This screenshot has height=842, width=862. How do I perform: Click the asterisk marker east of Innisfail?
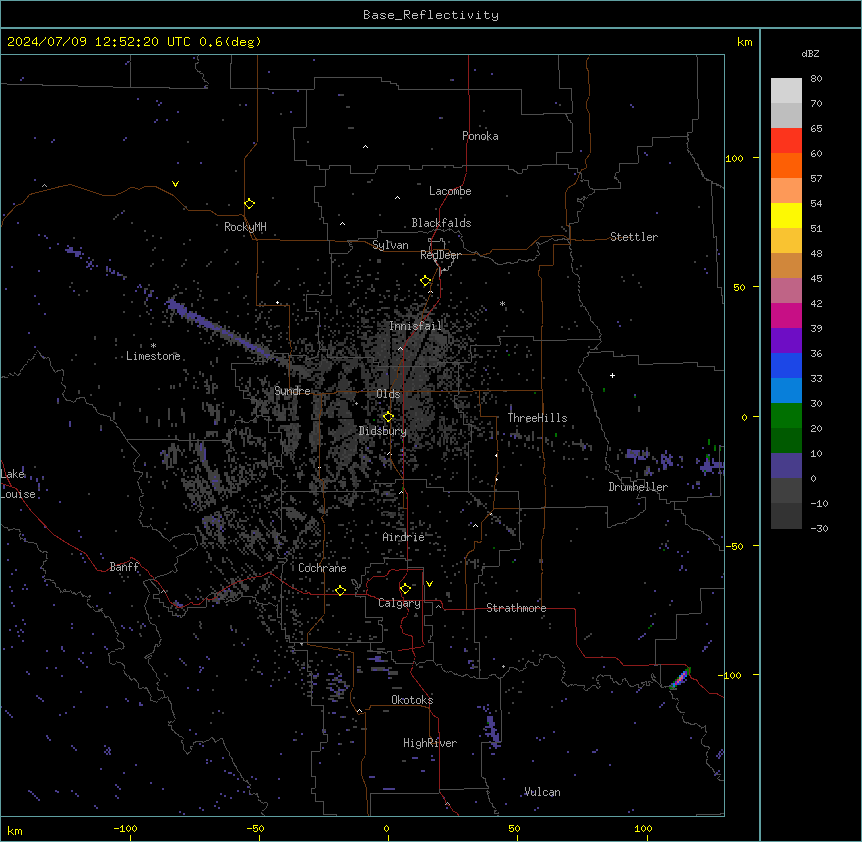click(502, 303)
